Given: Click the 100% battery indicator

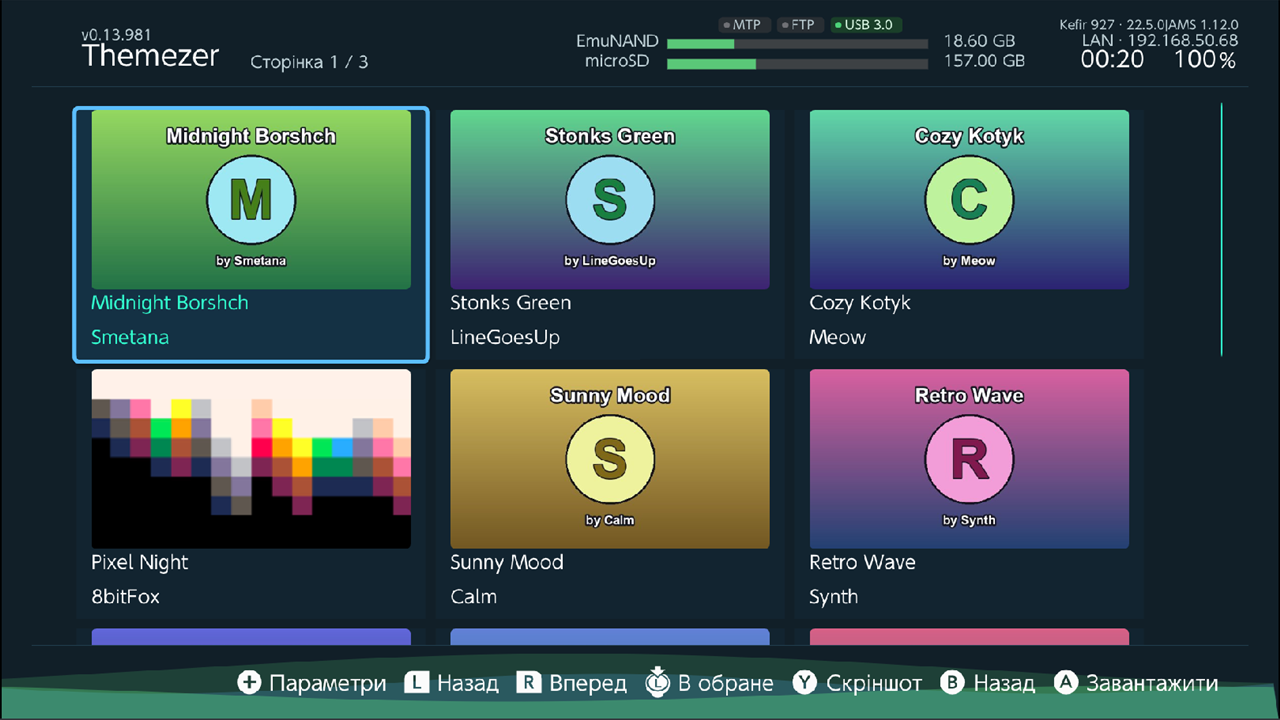Looking at the screenshot, I should pos(1205,60).
